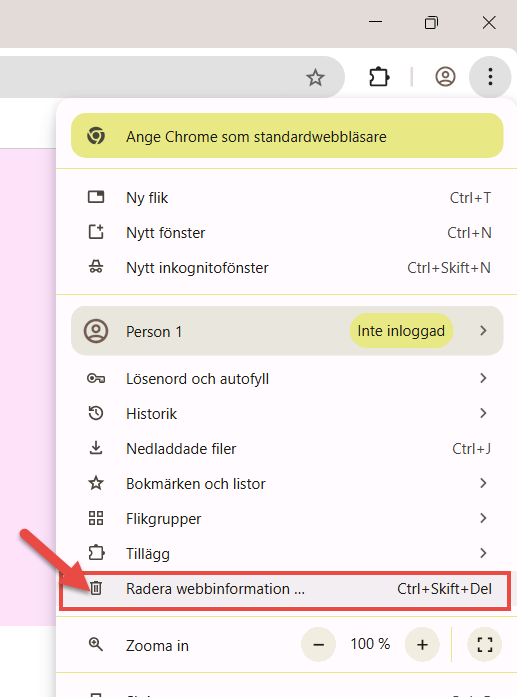
Task: Open the Person 1 profile row
Action: click(x=287, y=331)
